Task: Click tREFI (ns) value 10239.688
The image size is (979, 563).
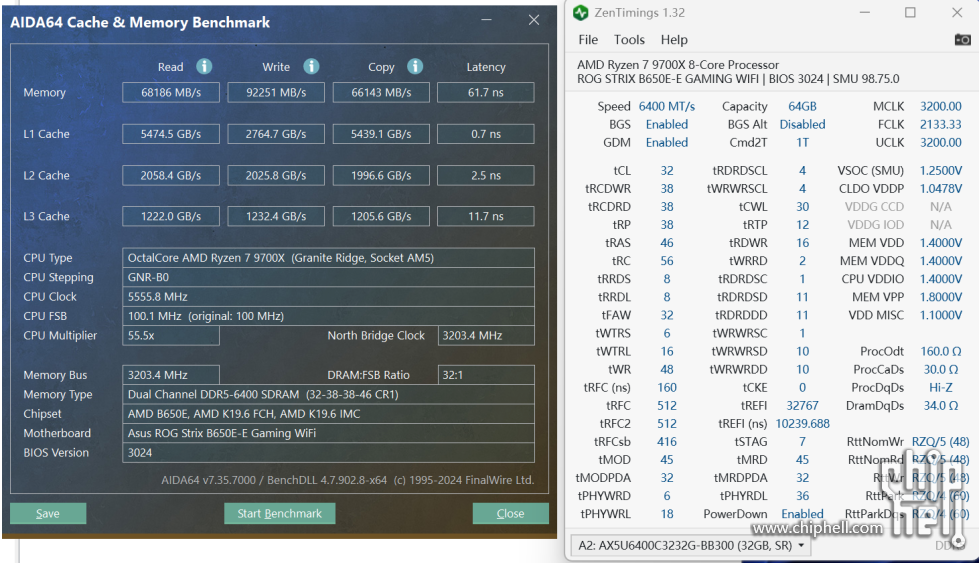Action: (802, 423)
